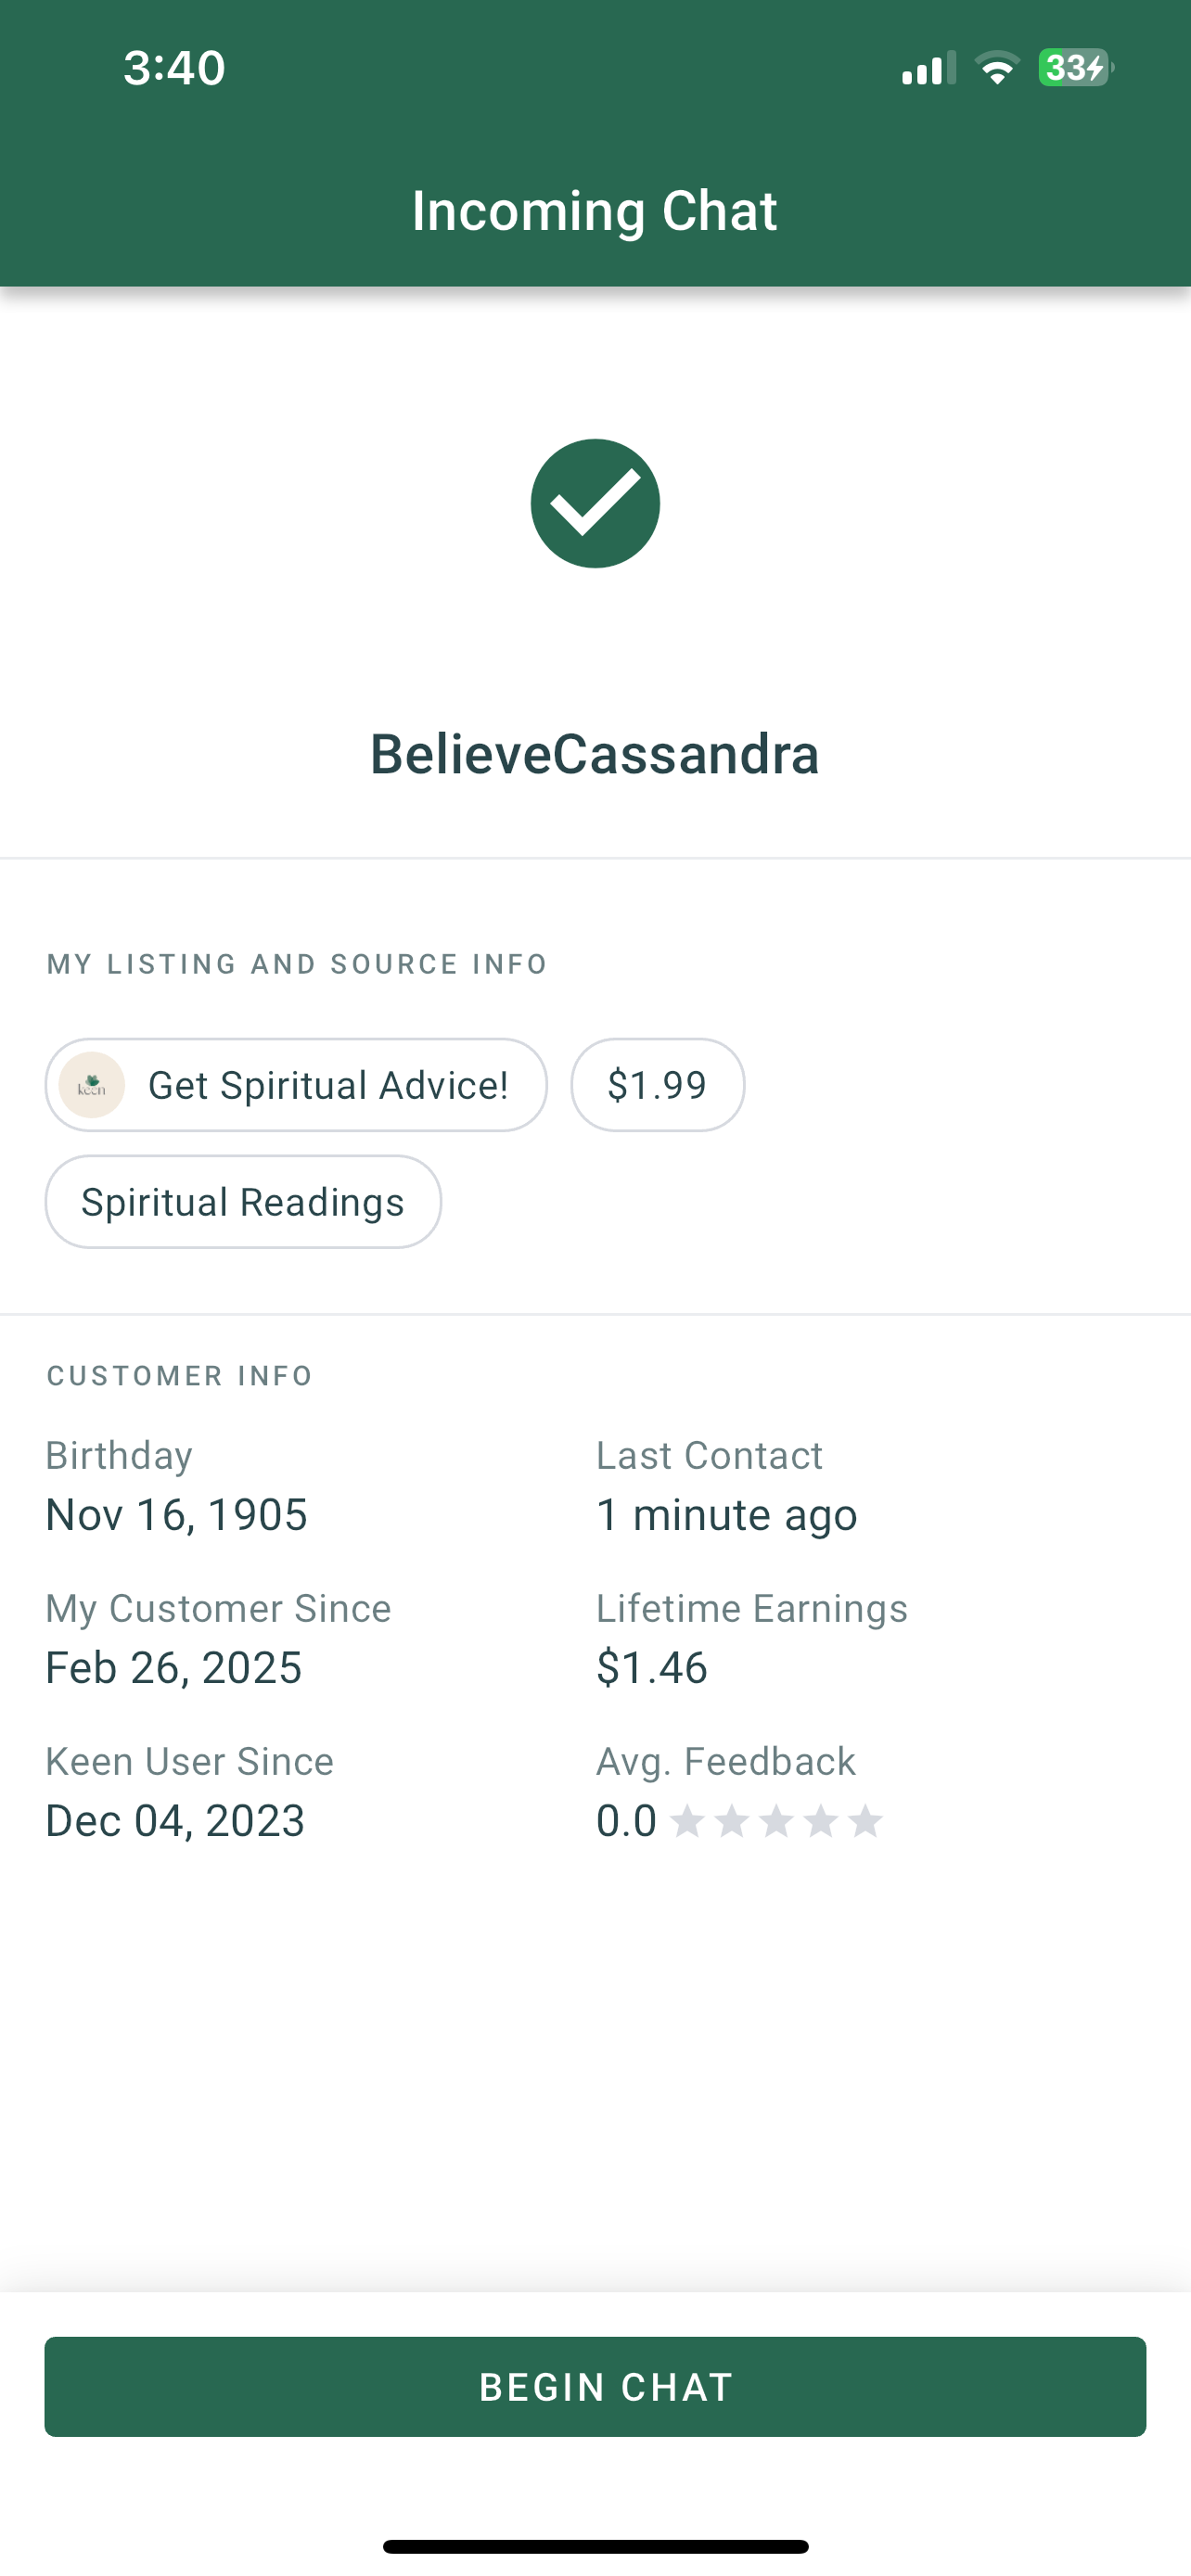Tap the Feb 26, 2025 customer since date
The height and width of the screenshot is (2576, 1191).
pyautogui.click(x=174, y=1668)
